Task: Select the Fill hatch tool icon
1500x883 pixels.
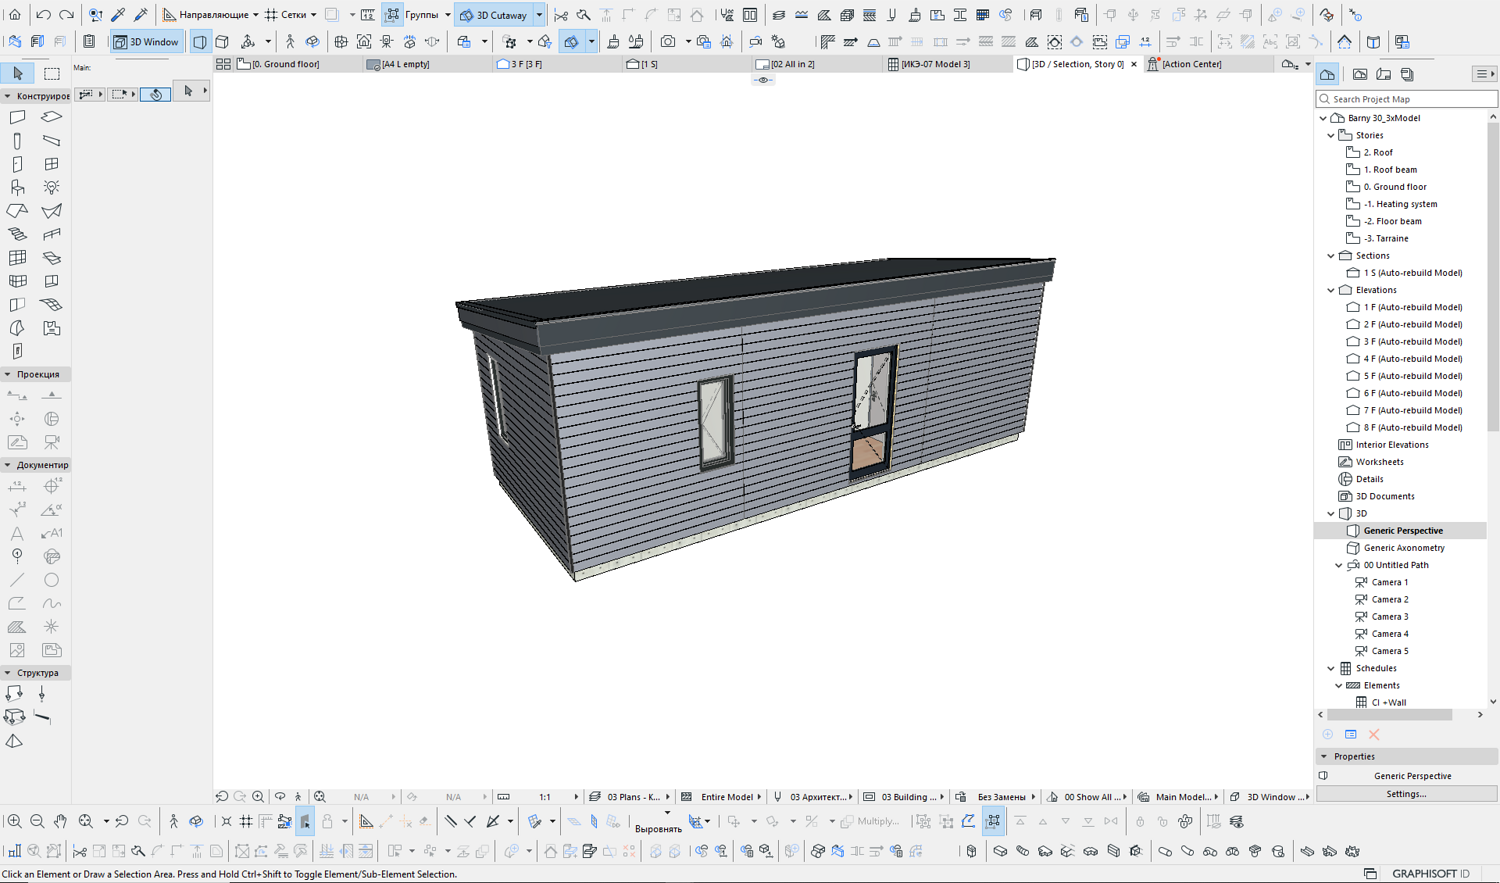Action: (17, 627)
